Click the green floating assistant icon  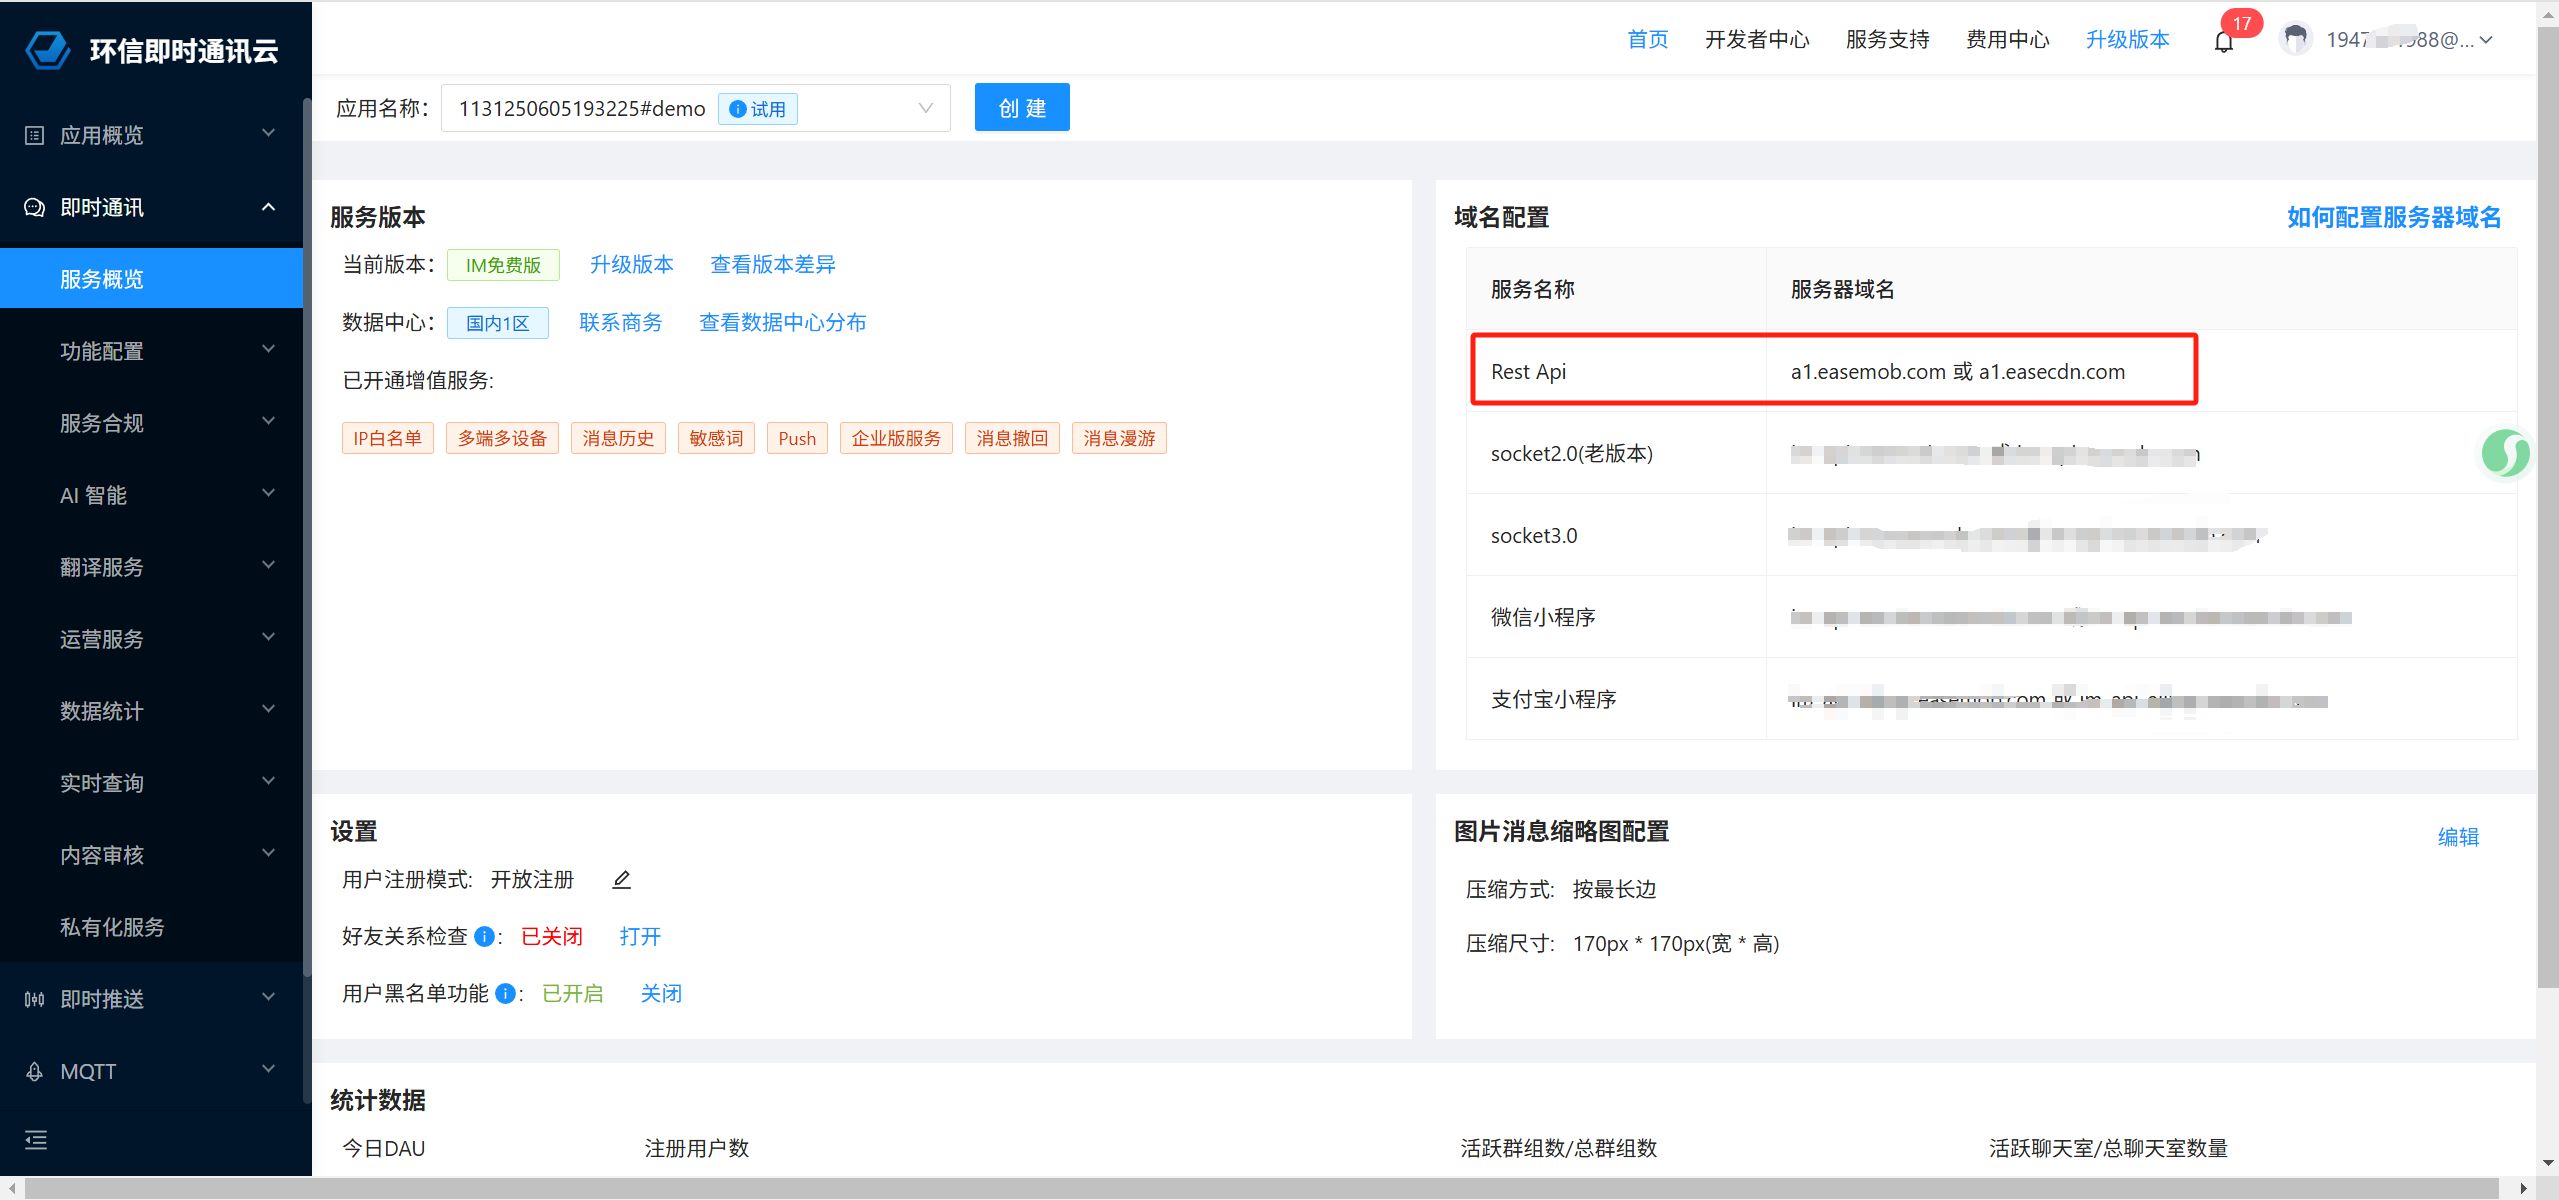click(2505, 453)
